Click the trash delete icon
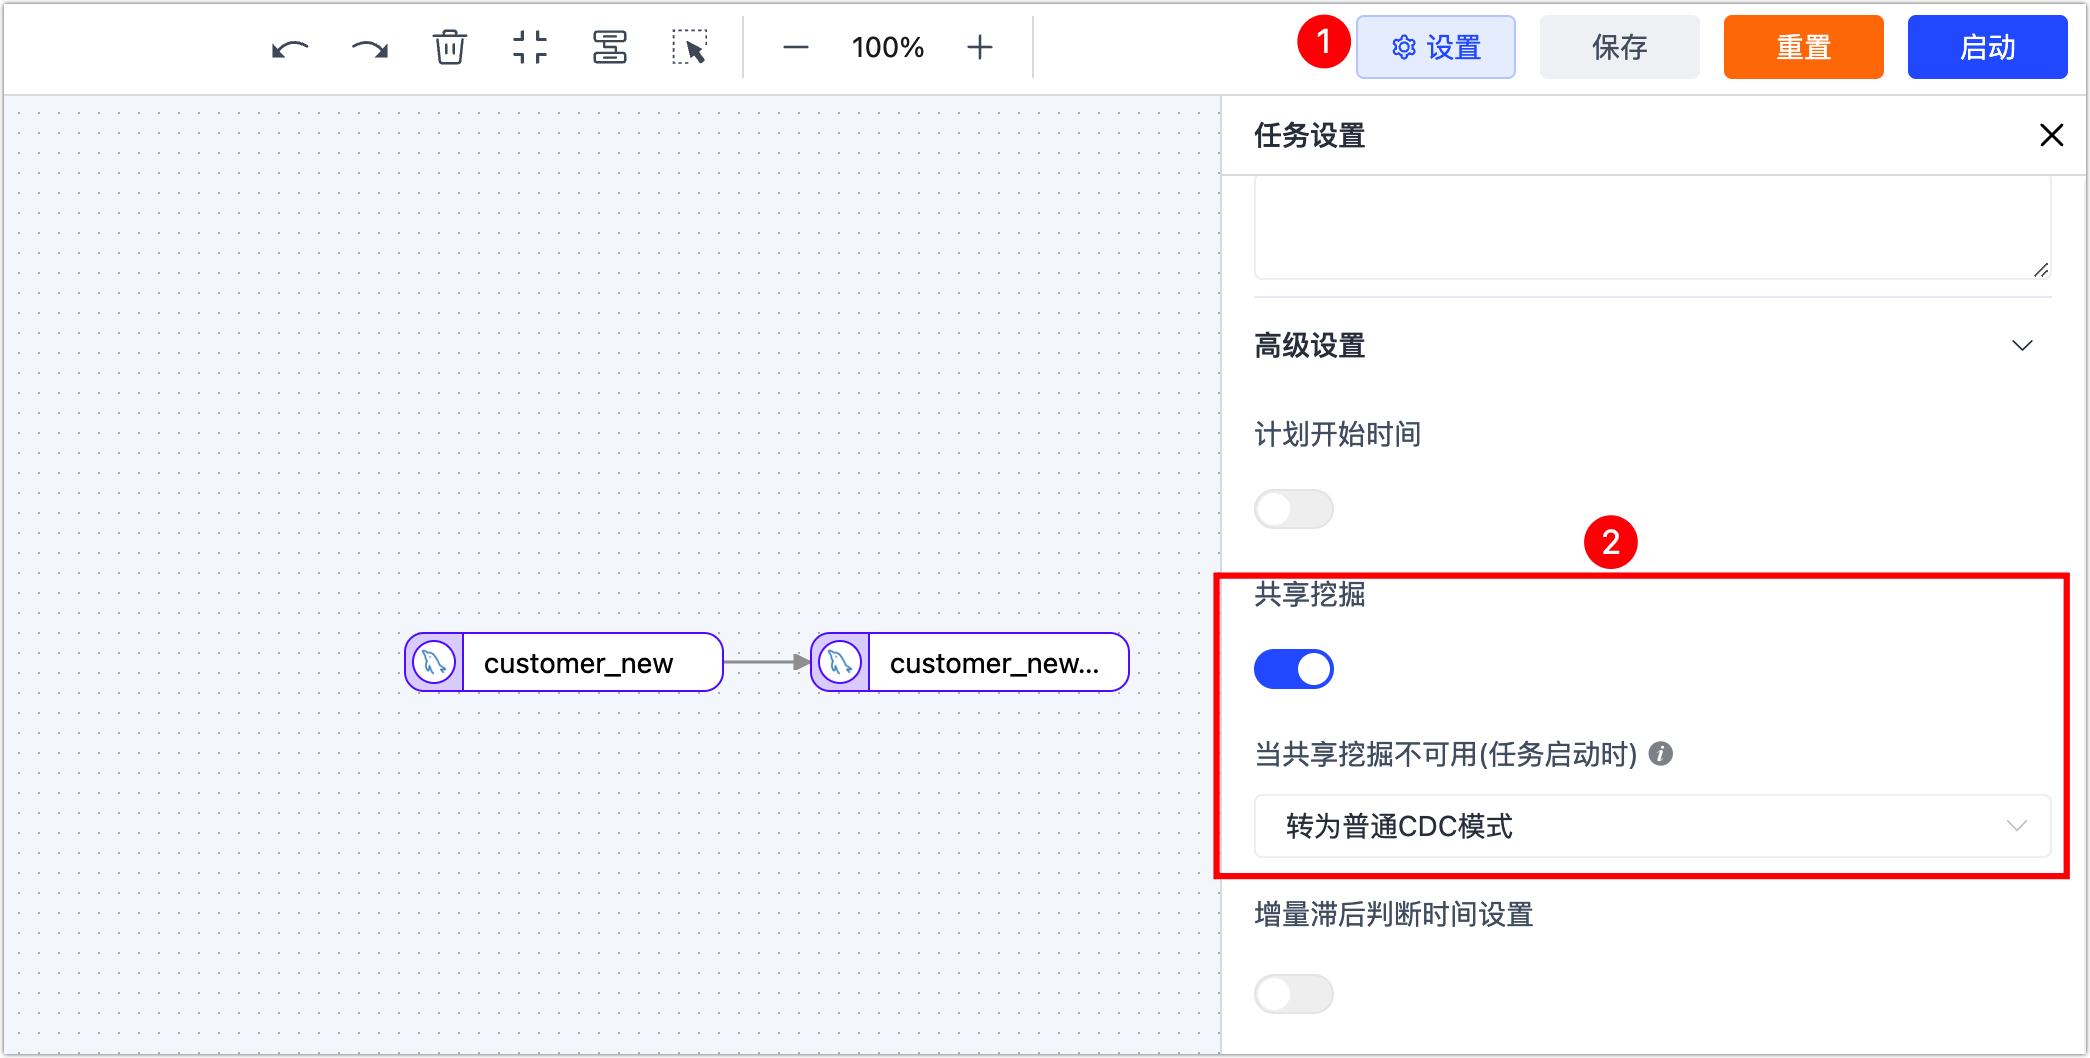The image size is (2090, 1058). (449, 47)
